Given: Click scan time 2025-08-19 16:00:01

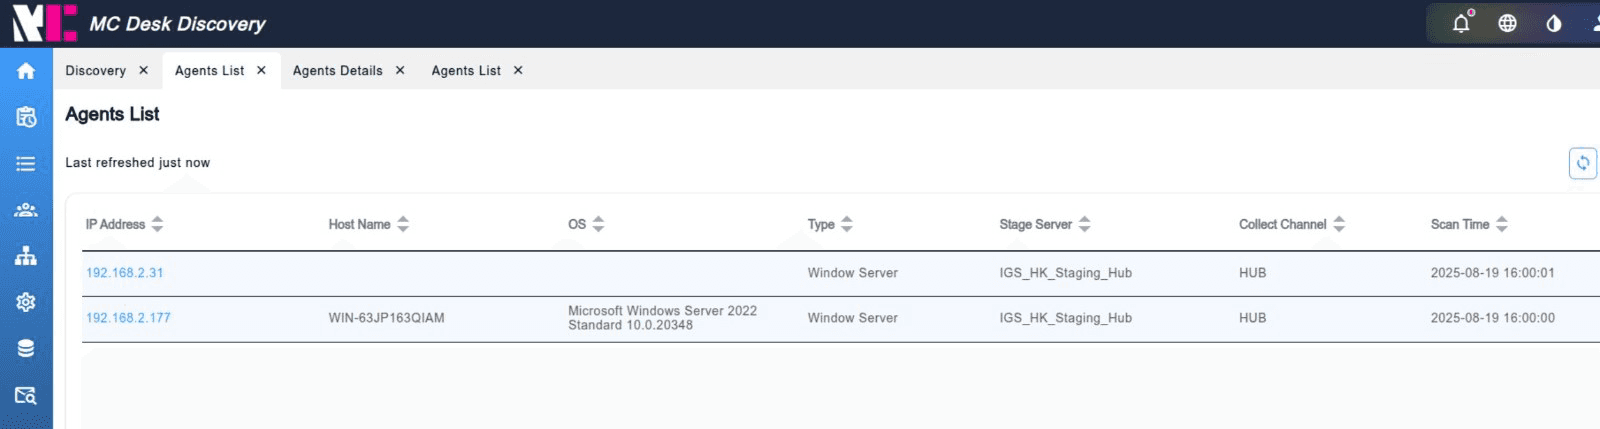Looking at the screenshot, I should pyautogui.click(x=1493, y=272).
